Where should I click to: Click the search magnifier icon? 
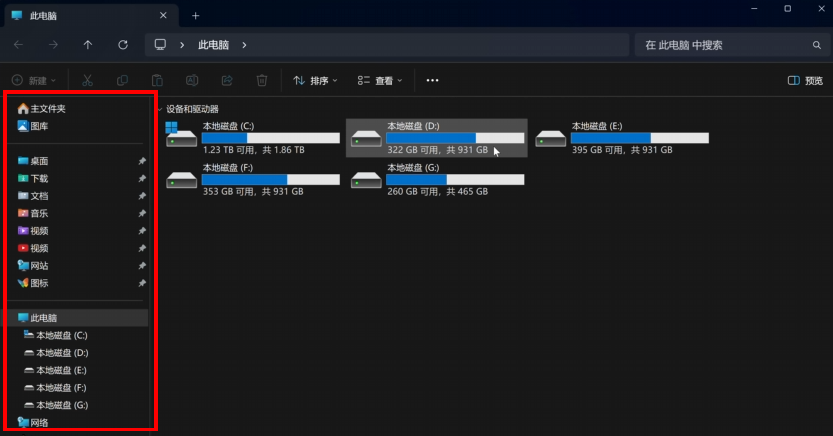pyautogui.click(x=817, y=45)
